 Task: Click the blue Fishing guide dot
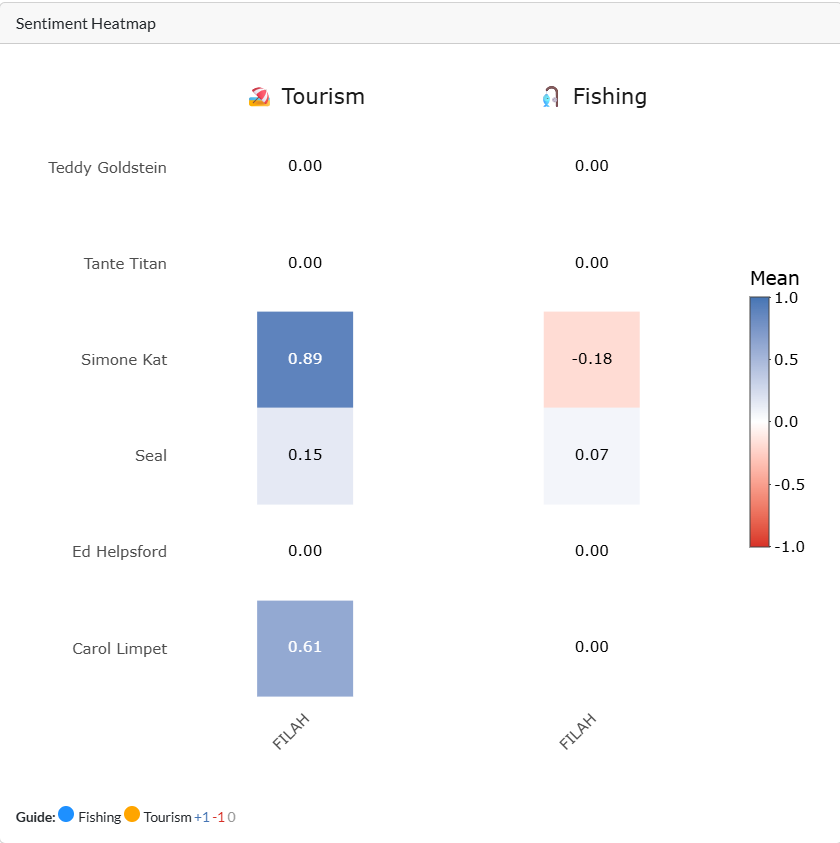point(66,815)
